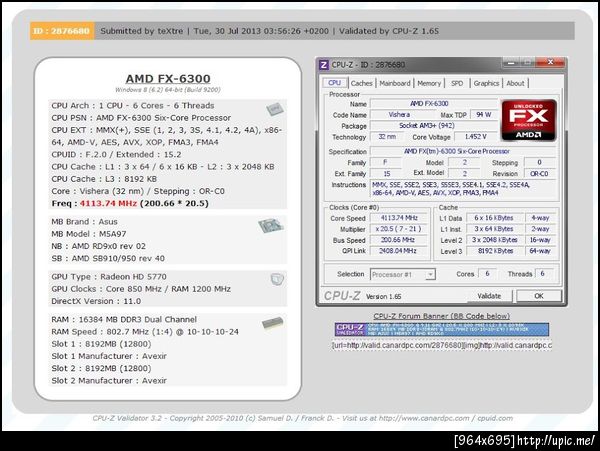This screenshot has width=600, height=451.
Task: Click the CPU-Z forum banner image
Action: (442, 329)
